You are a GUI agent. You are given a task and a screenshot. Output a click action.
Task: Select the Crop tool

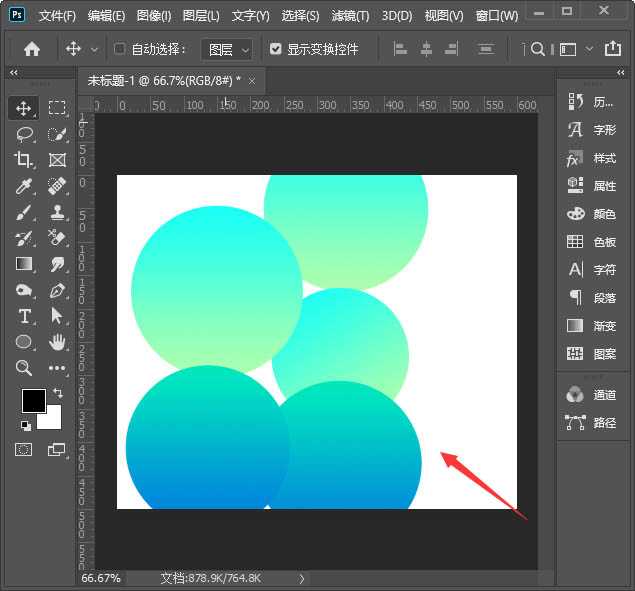click(25, 160)
